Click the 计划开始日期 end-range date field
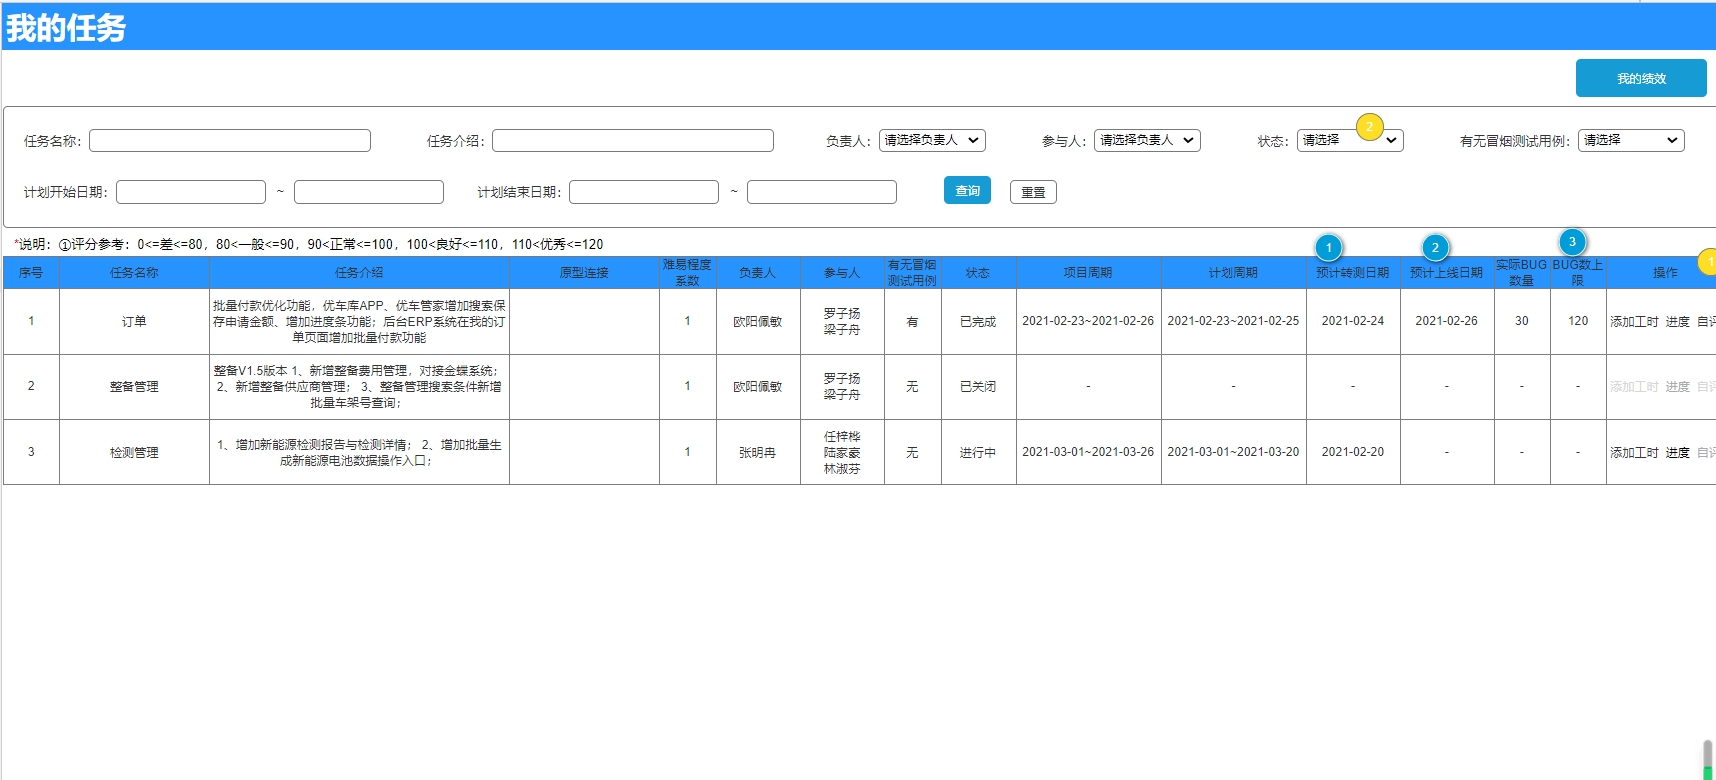The width and height of the screenshot is (1716, 780). [x=369, y=192]
